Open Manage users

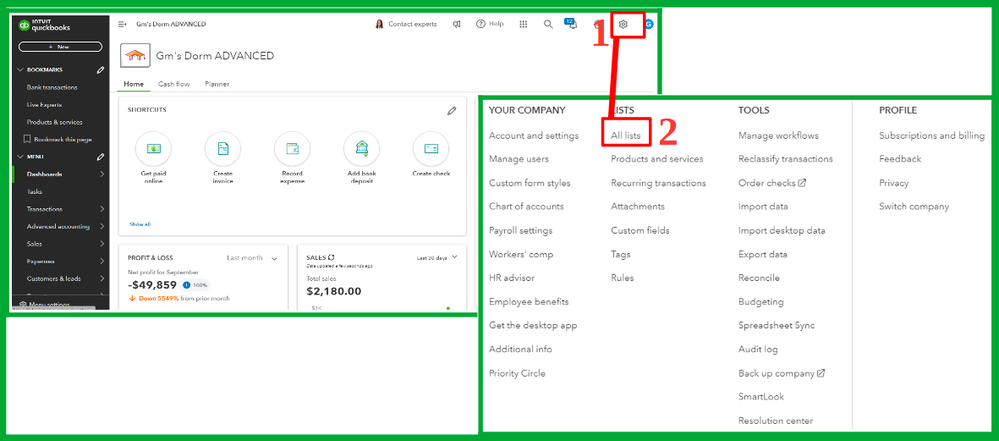click(x=519, y=159)
